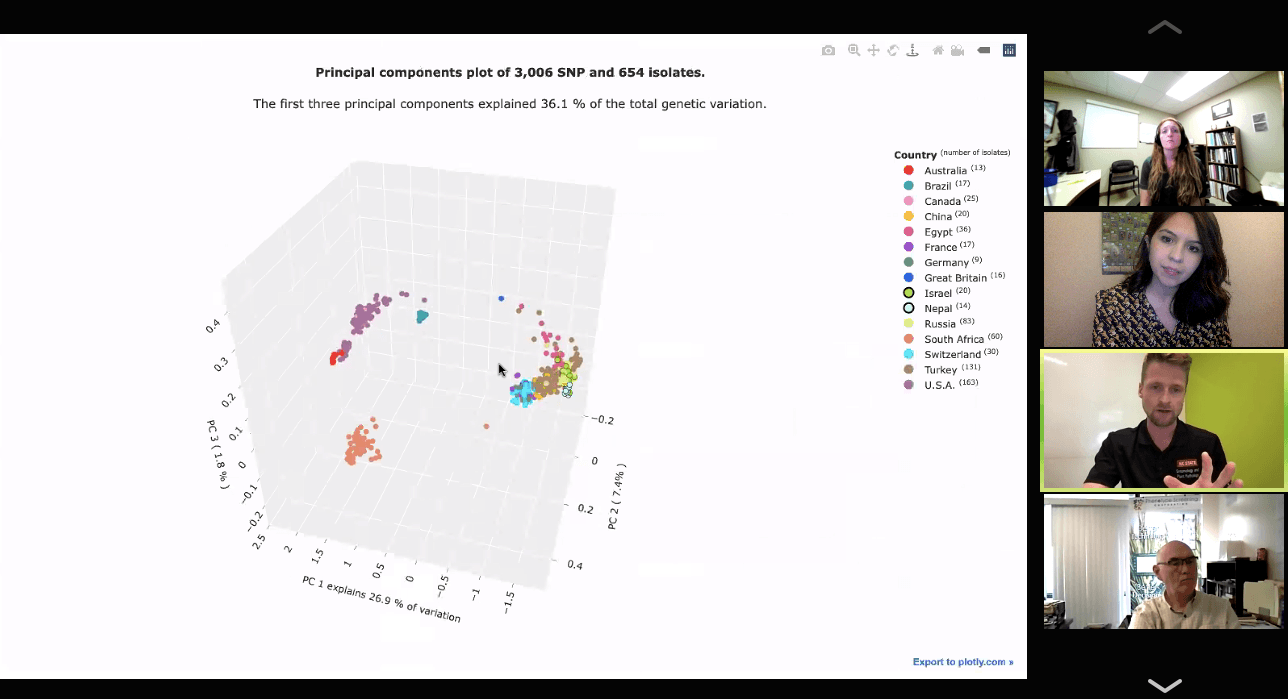Reset camera to default home view
The image size is (1288, 699).
[x=938, y=50]
